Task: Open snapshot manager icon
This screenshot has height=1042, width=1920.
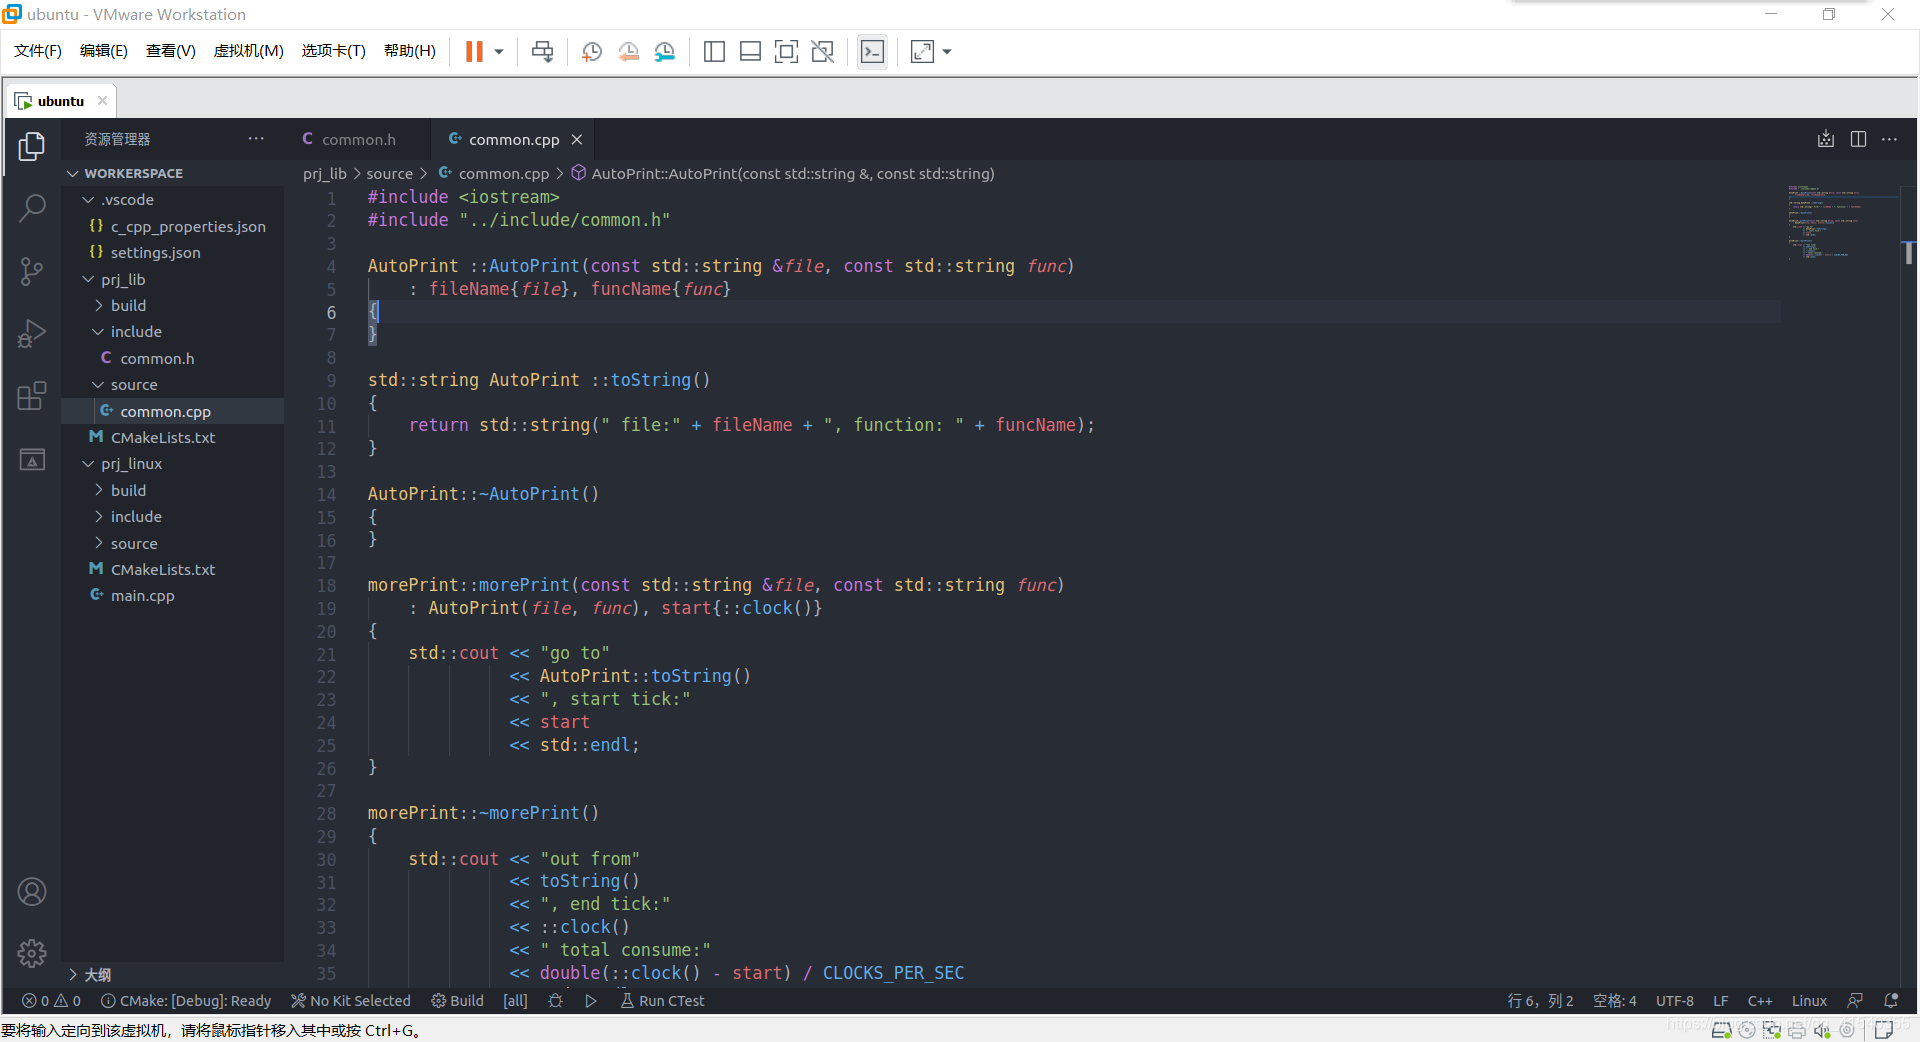Action: pyautogui.click(x=665, y=52)
